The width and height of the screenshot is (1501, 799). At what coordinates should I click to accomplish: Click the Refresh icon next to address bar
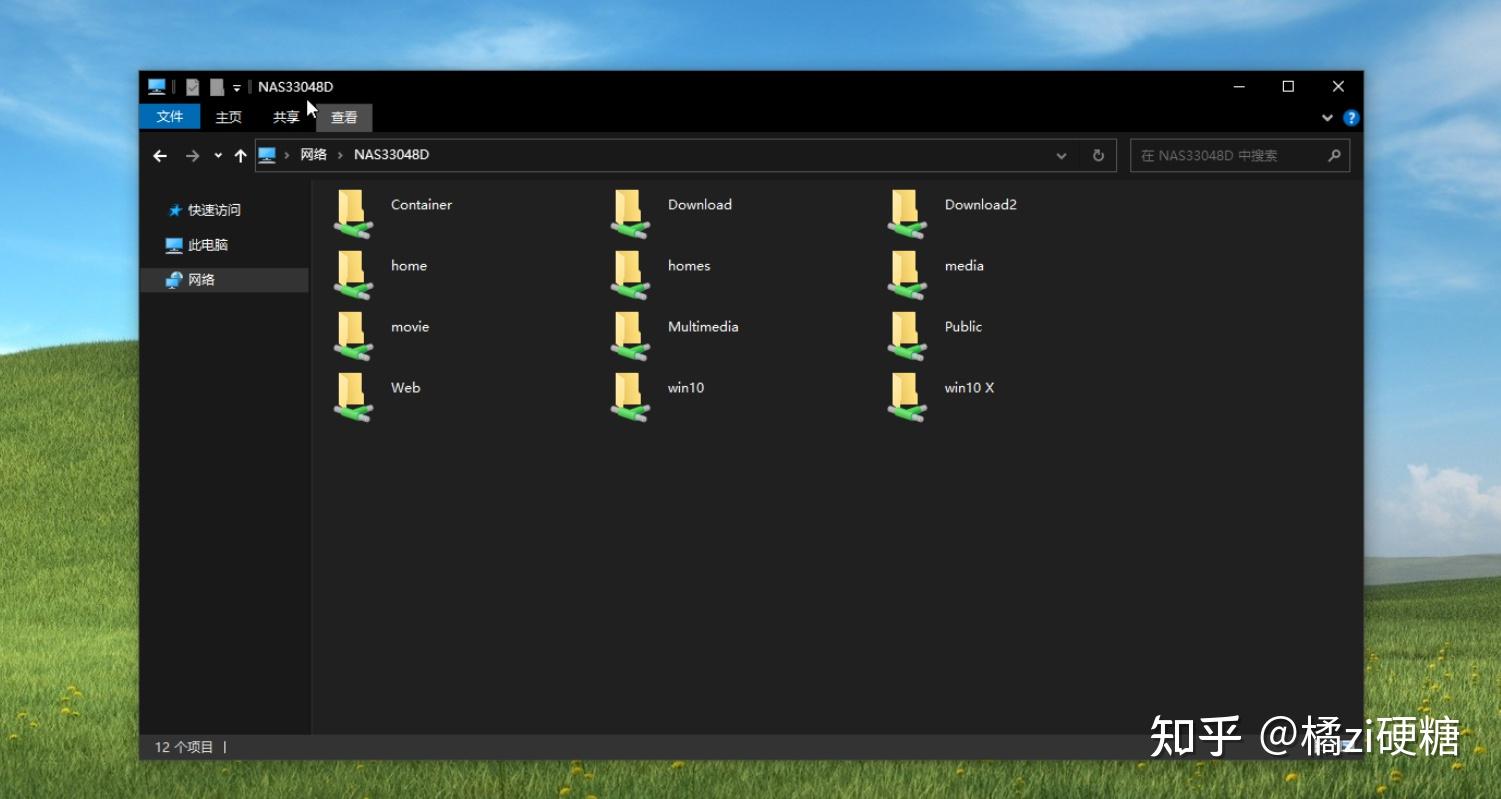[1097, 155]
